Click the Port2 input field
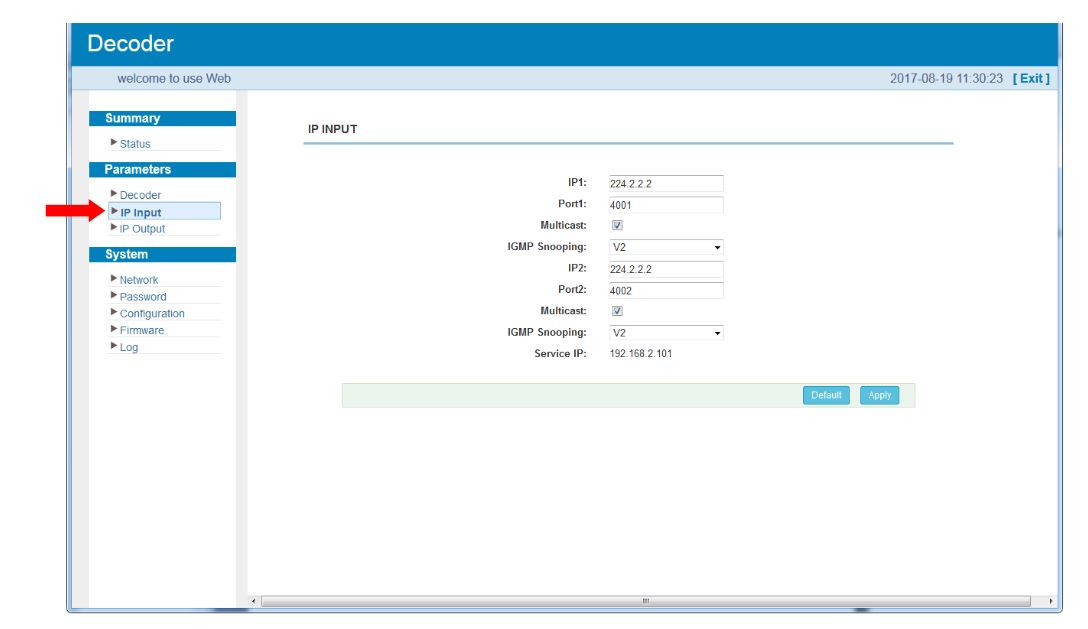The image size is (1088, 629). tap(665, 291)
